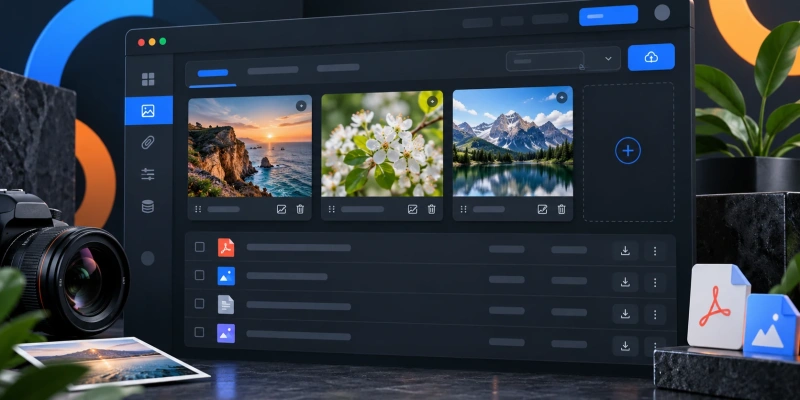Open more options for PDF file row
This screenshot has width=800, height=400.
tap(655, 251)
